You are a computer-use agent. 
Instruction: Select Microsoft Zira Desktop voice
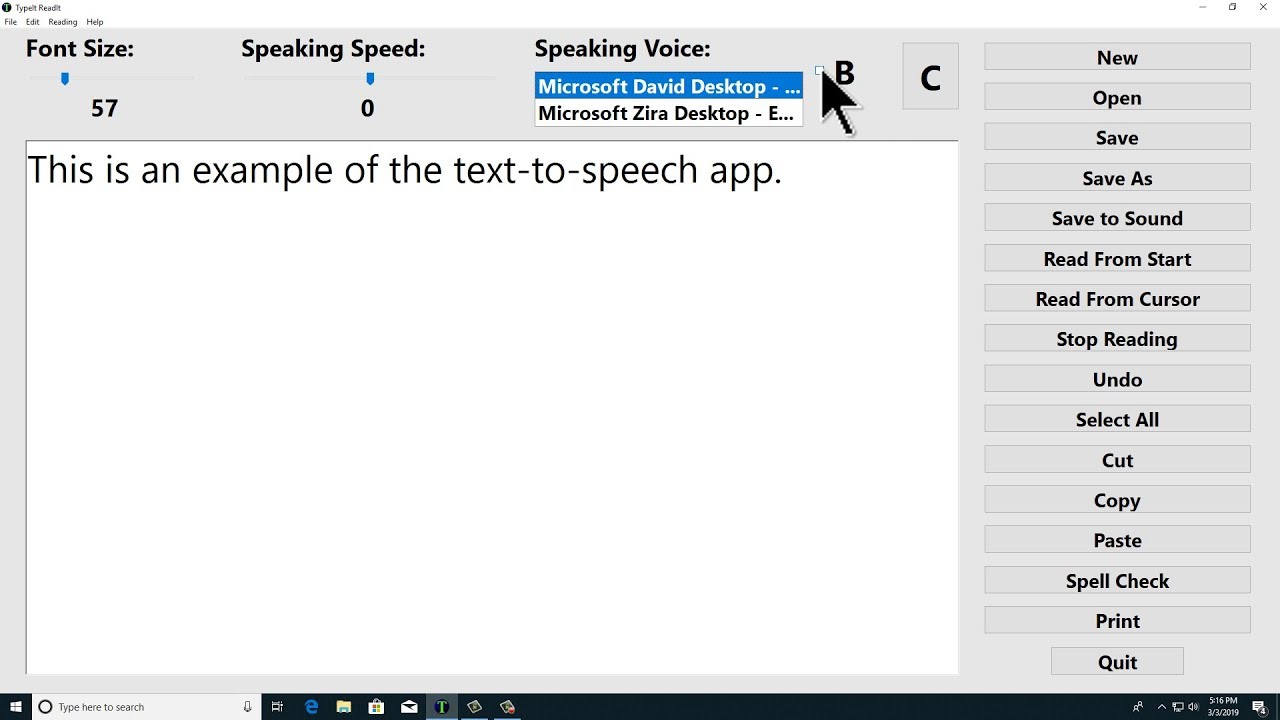669,113
